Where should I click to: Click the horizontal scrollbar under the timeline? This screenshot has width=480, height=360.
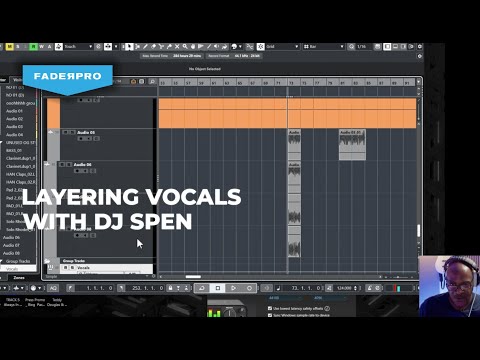[193, 277]
